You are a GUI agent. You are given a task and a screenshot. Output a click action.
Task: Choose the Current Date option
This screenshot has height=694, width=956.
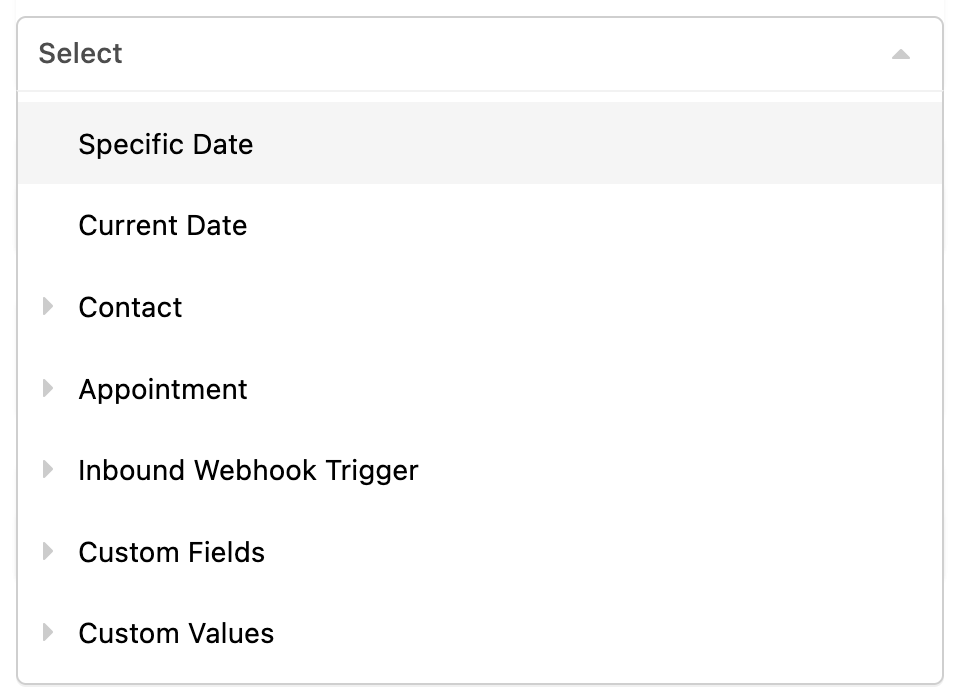point(163,226)
